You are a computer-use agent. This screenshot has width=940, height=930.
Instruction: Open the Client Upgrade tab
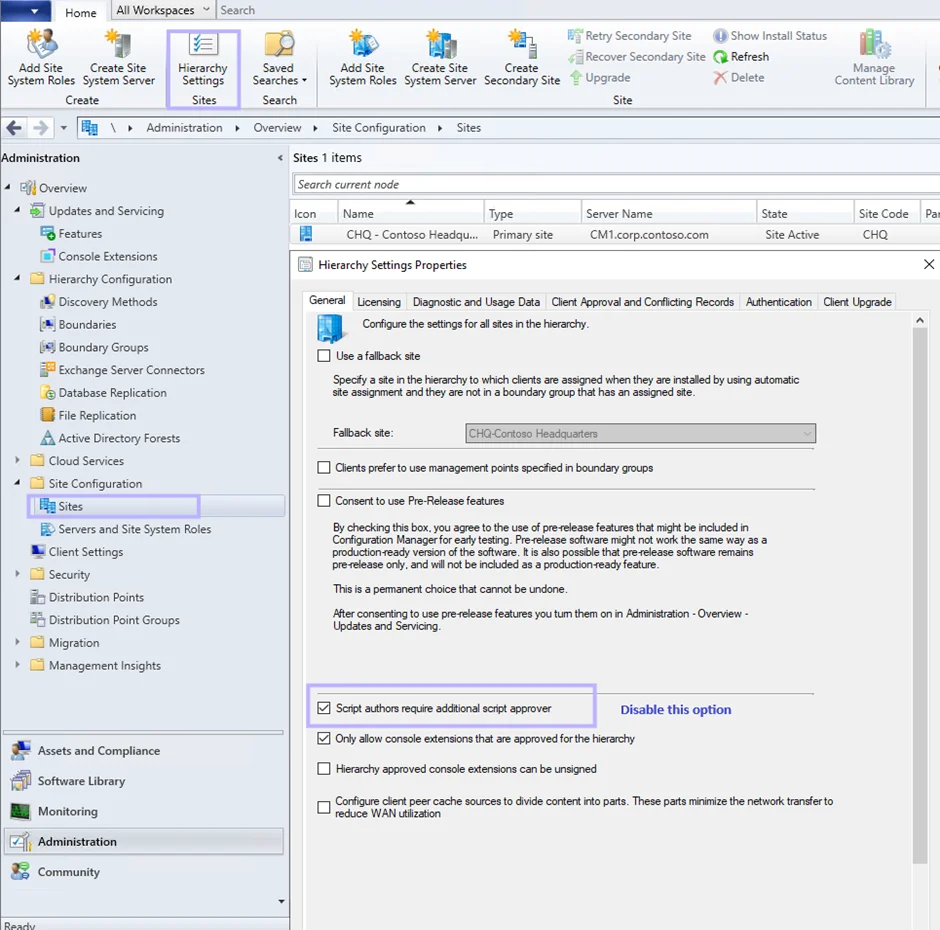tap(857, 302)
